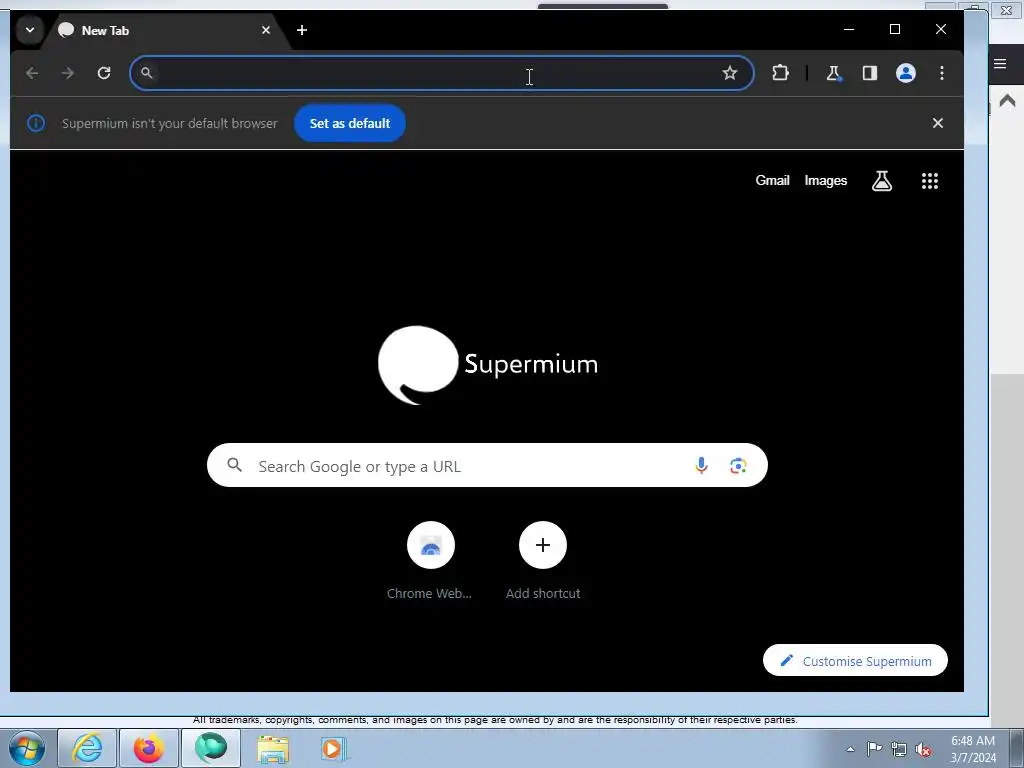Dismiss the default browser info bar
This screenshot has width=1024, height=768.
(938, 123)
